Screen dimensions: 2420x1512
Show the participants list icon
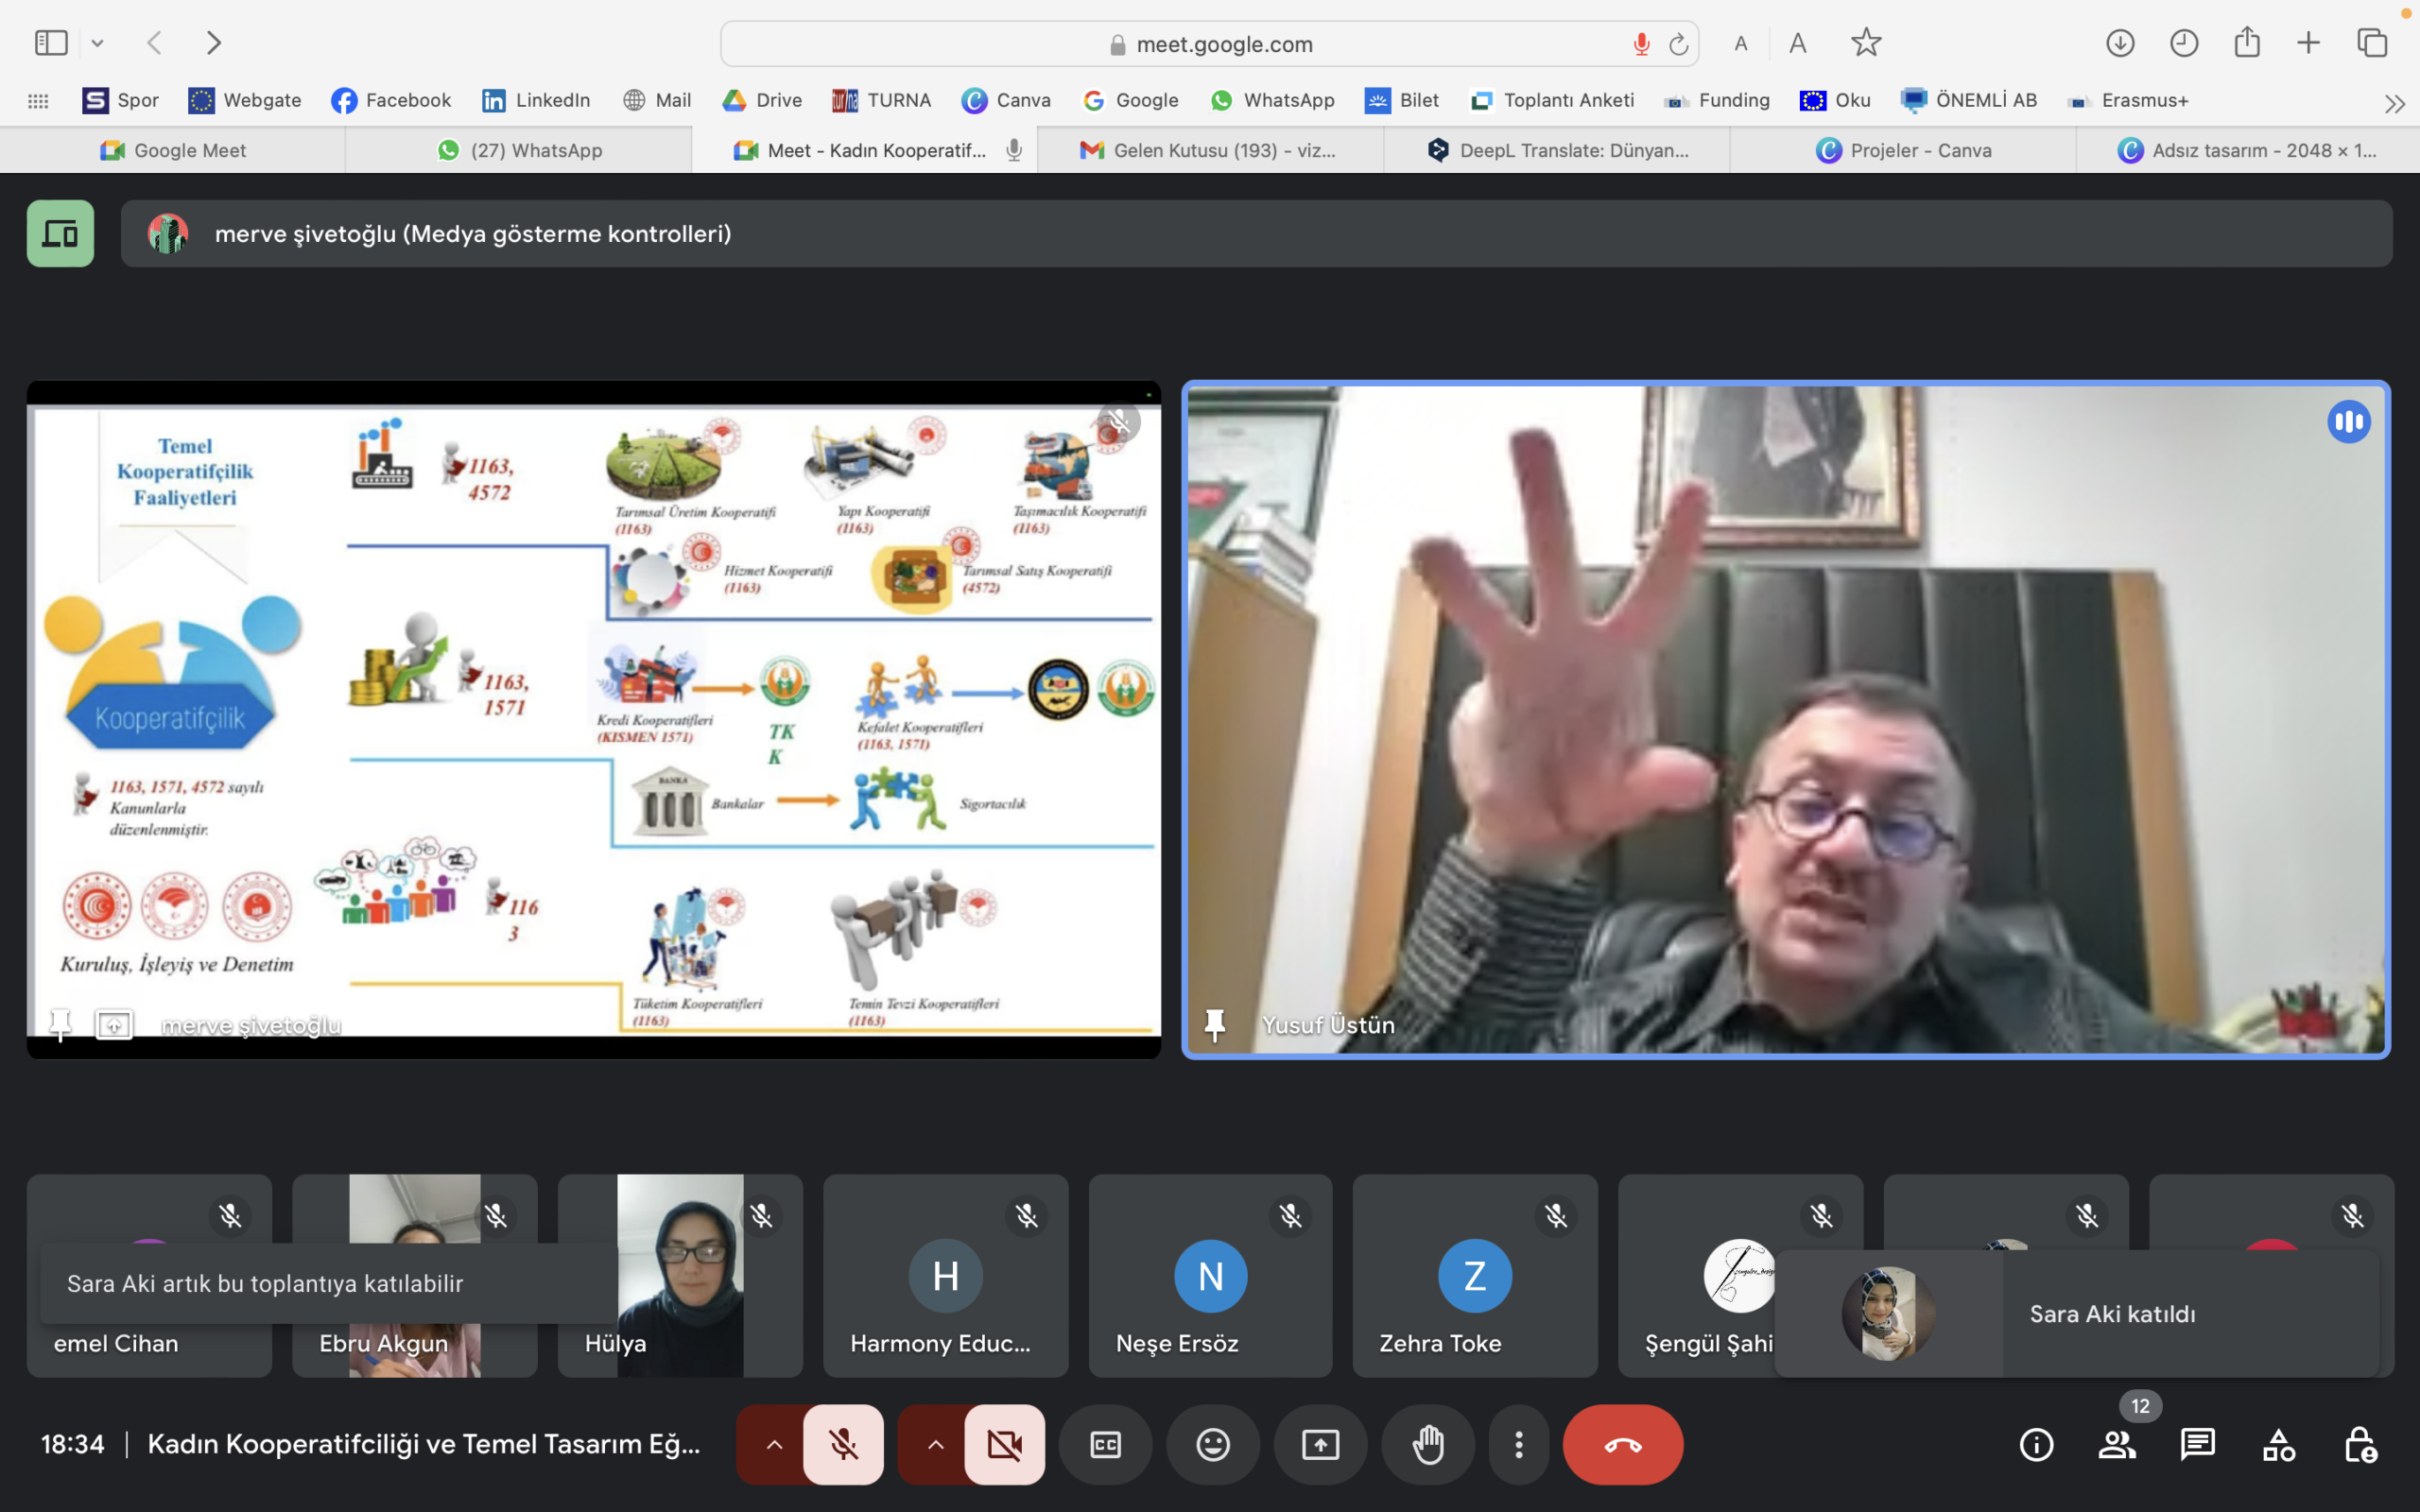click(x=2117, y=1444)
